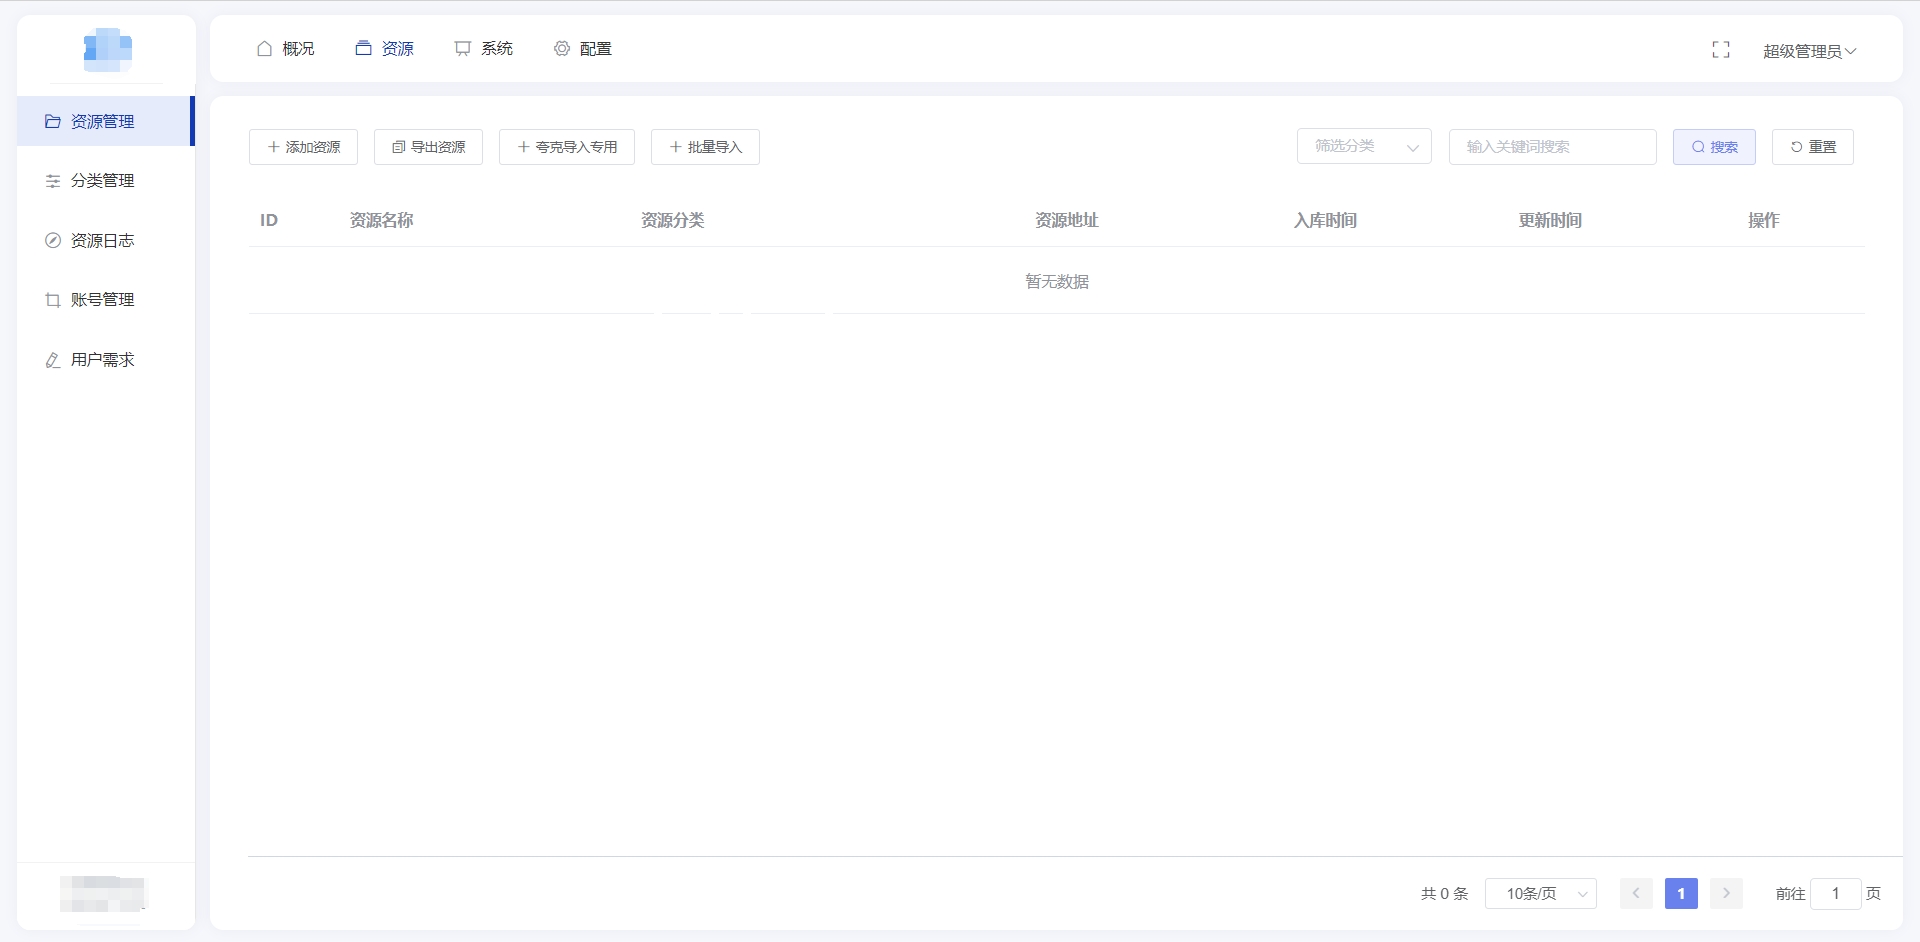The width and height of the screenshot is (1920, 942).
Task: Open 分类管理 in the sidebar
Action: point(103,181)
